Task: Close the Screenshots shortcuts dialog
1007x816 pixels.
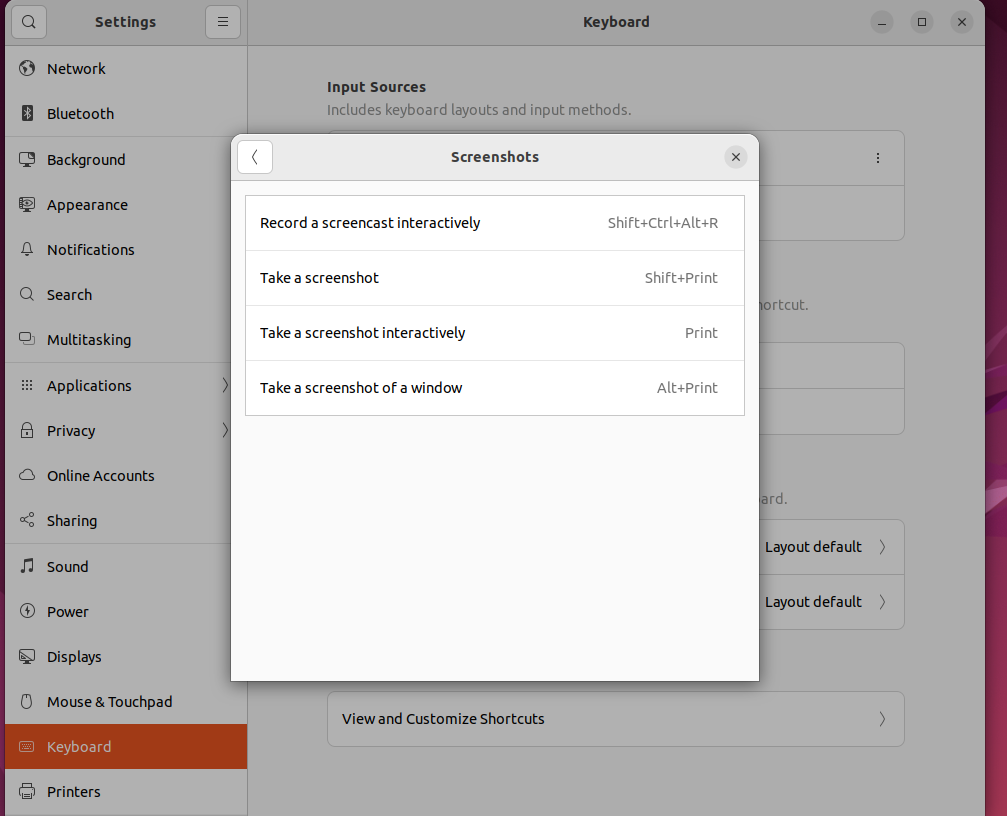Action: [736, 157]
